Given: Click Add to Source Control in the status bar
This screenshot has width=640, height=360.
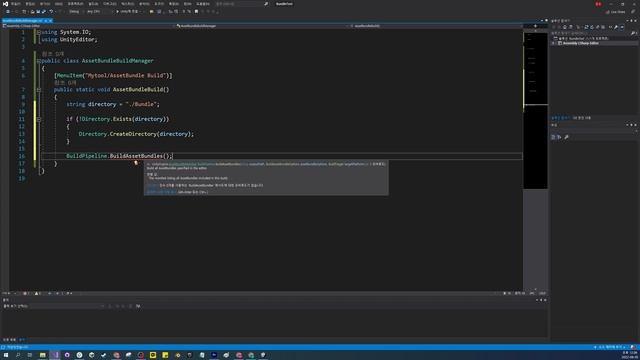Looking at the screenshot, I should (x=609, y=347).
